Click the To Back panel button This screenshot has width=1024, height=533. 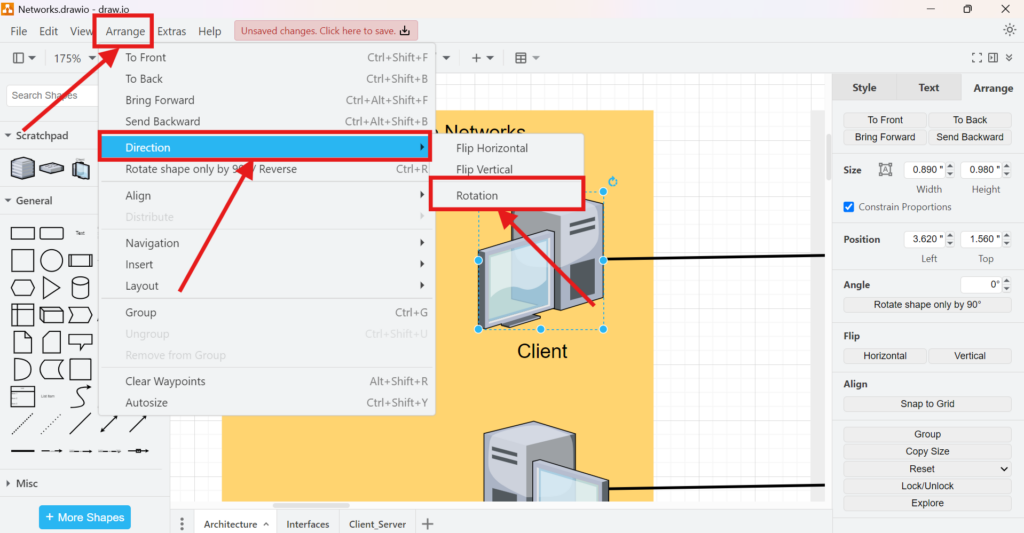(x=970, y=120)
